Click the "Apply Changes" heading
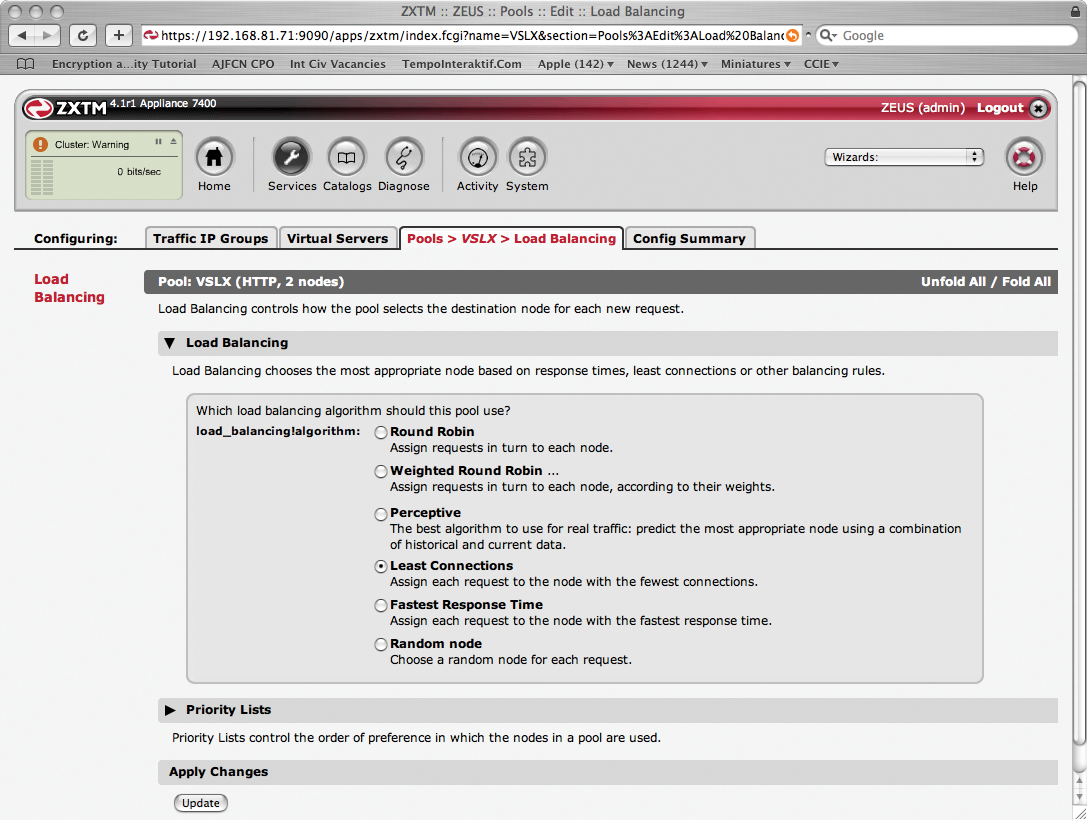1087x820 pixels. (x=218, y=771)
